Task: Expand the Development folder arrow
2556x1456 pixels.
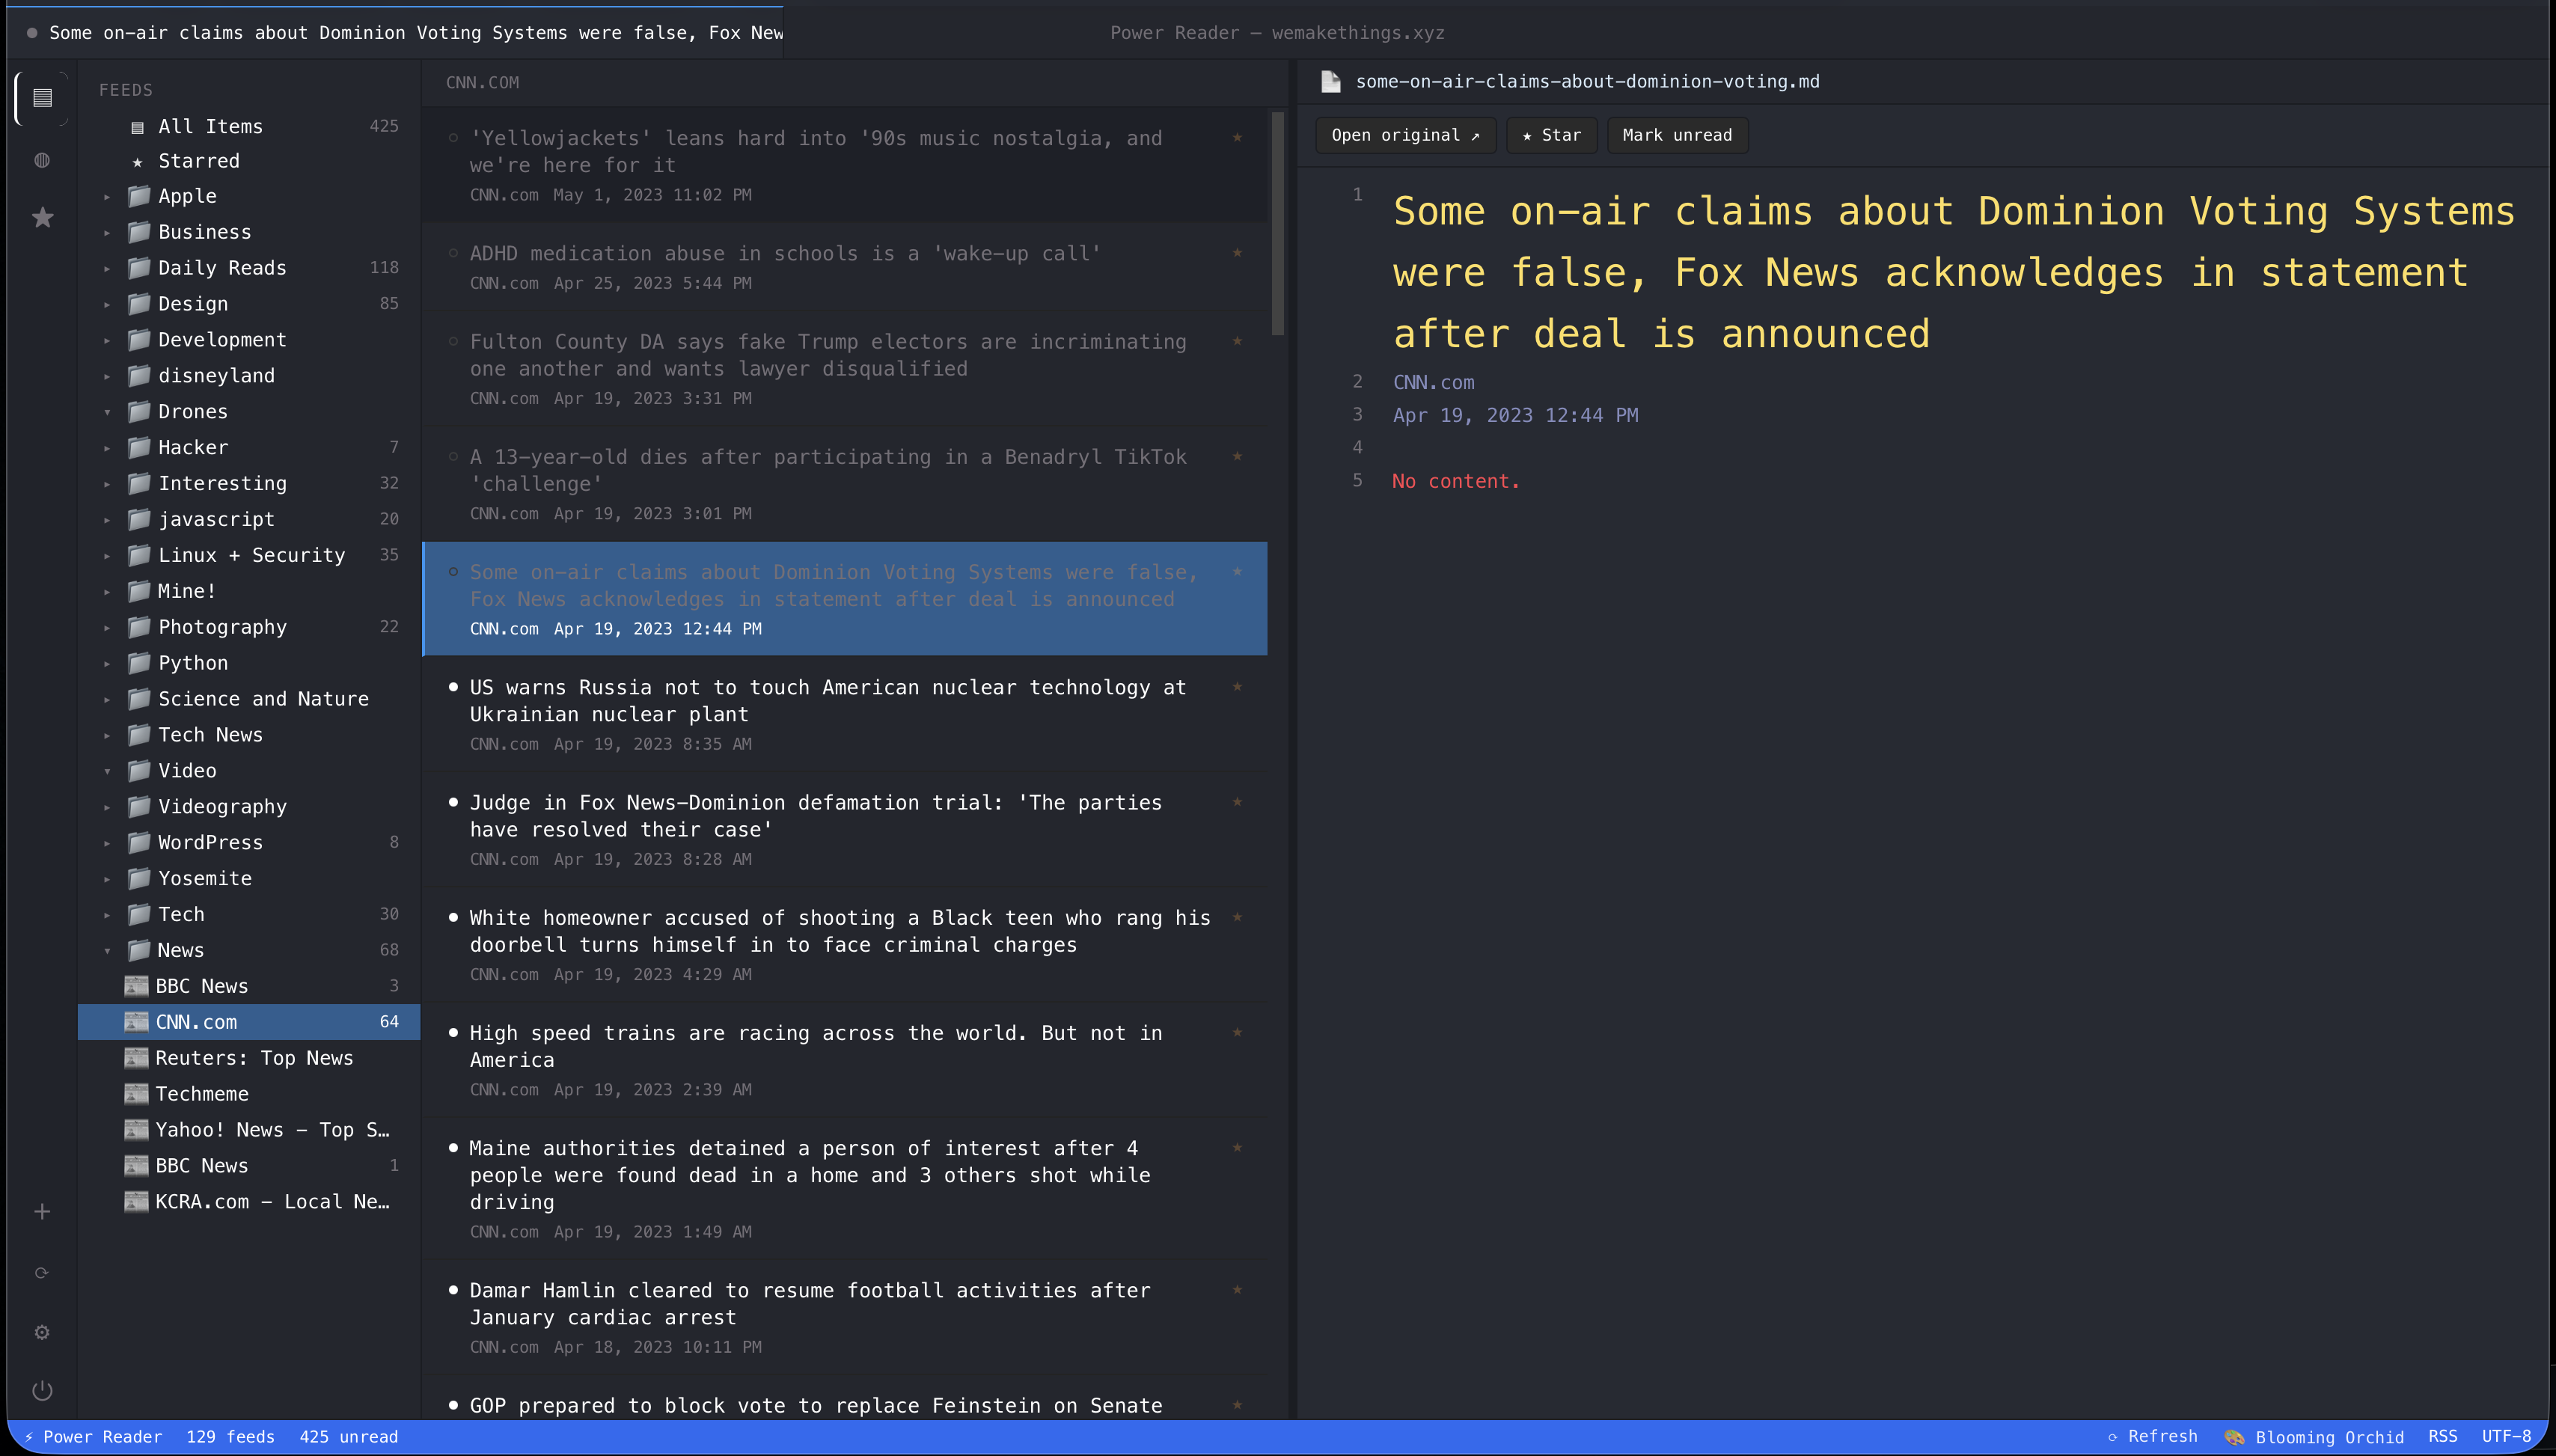Action: coord(107,340)
